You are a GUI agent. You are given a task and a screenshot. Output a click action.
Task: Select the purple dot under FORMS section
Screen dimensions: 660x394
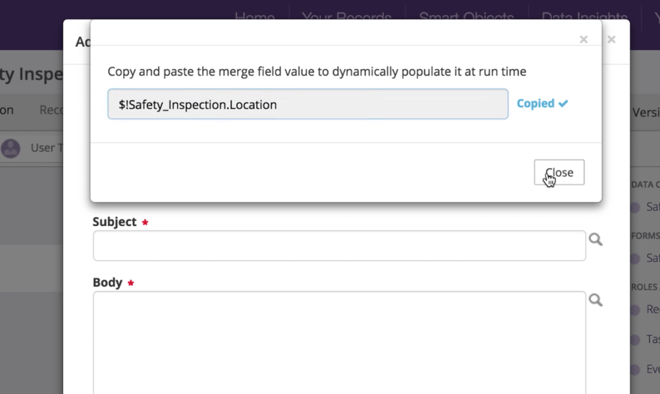(x=635, y=258)
